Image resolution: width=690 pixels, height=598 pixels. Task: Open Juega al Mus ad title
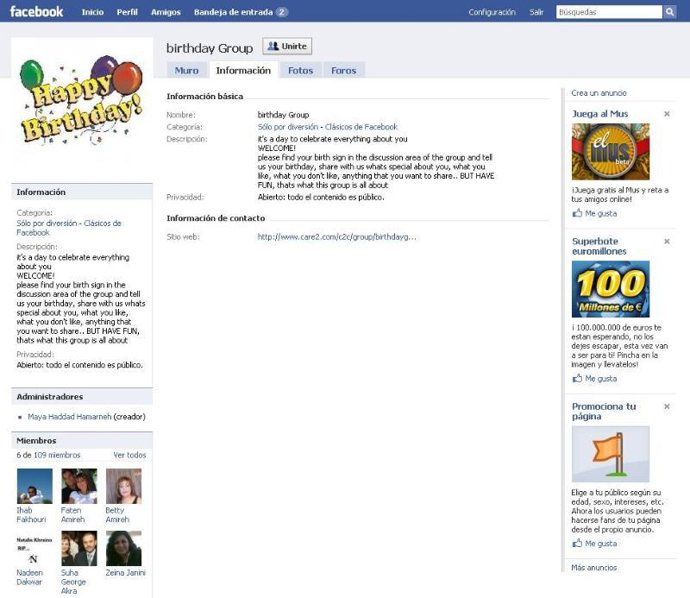(x=600, y=114)
